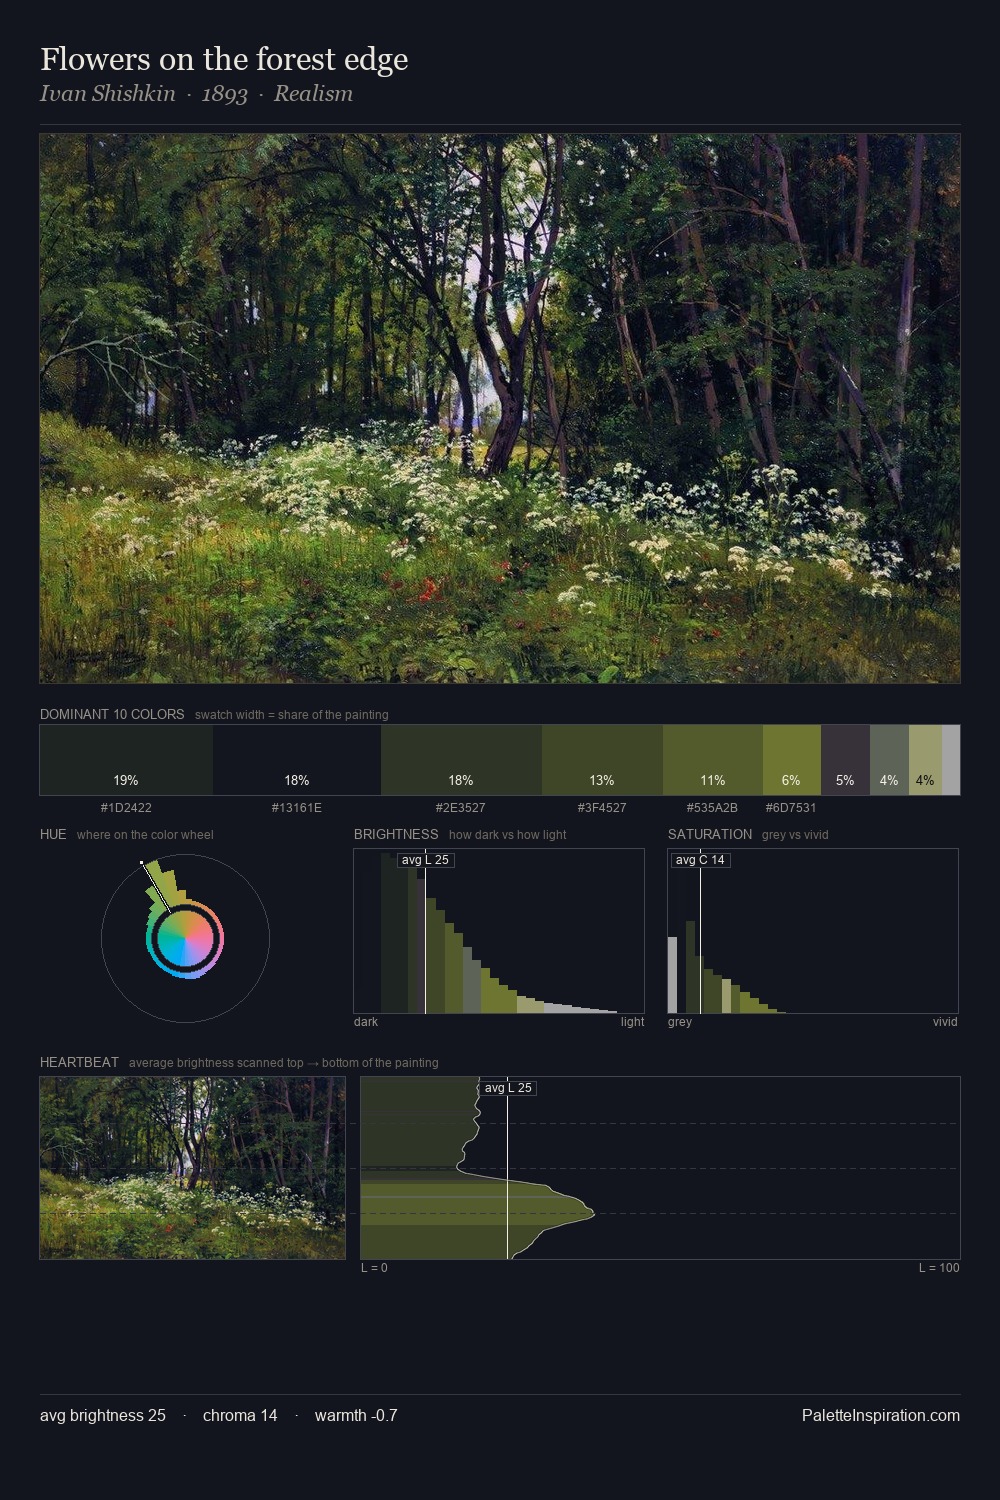
Task: Click the brightness histogram chart
Action: 499,931
